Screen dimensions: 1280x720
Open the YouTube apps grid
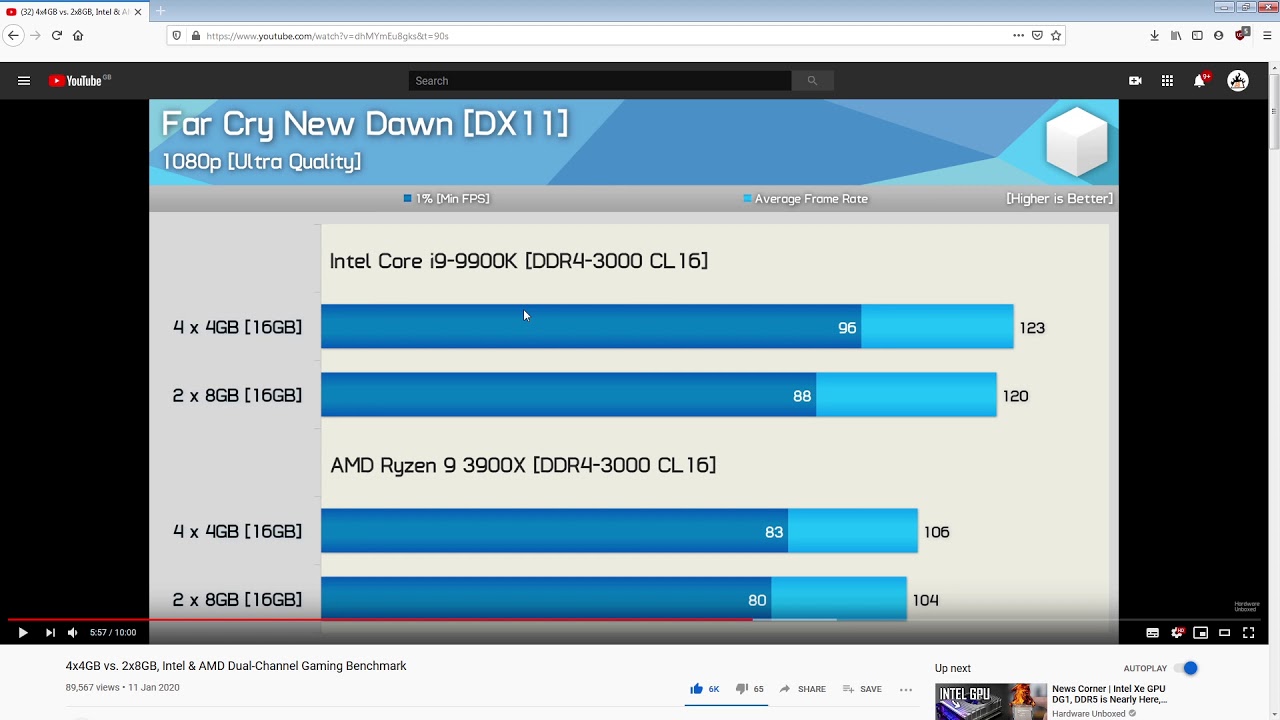1167,81
